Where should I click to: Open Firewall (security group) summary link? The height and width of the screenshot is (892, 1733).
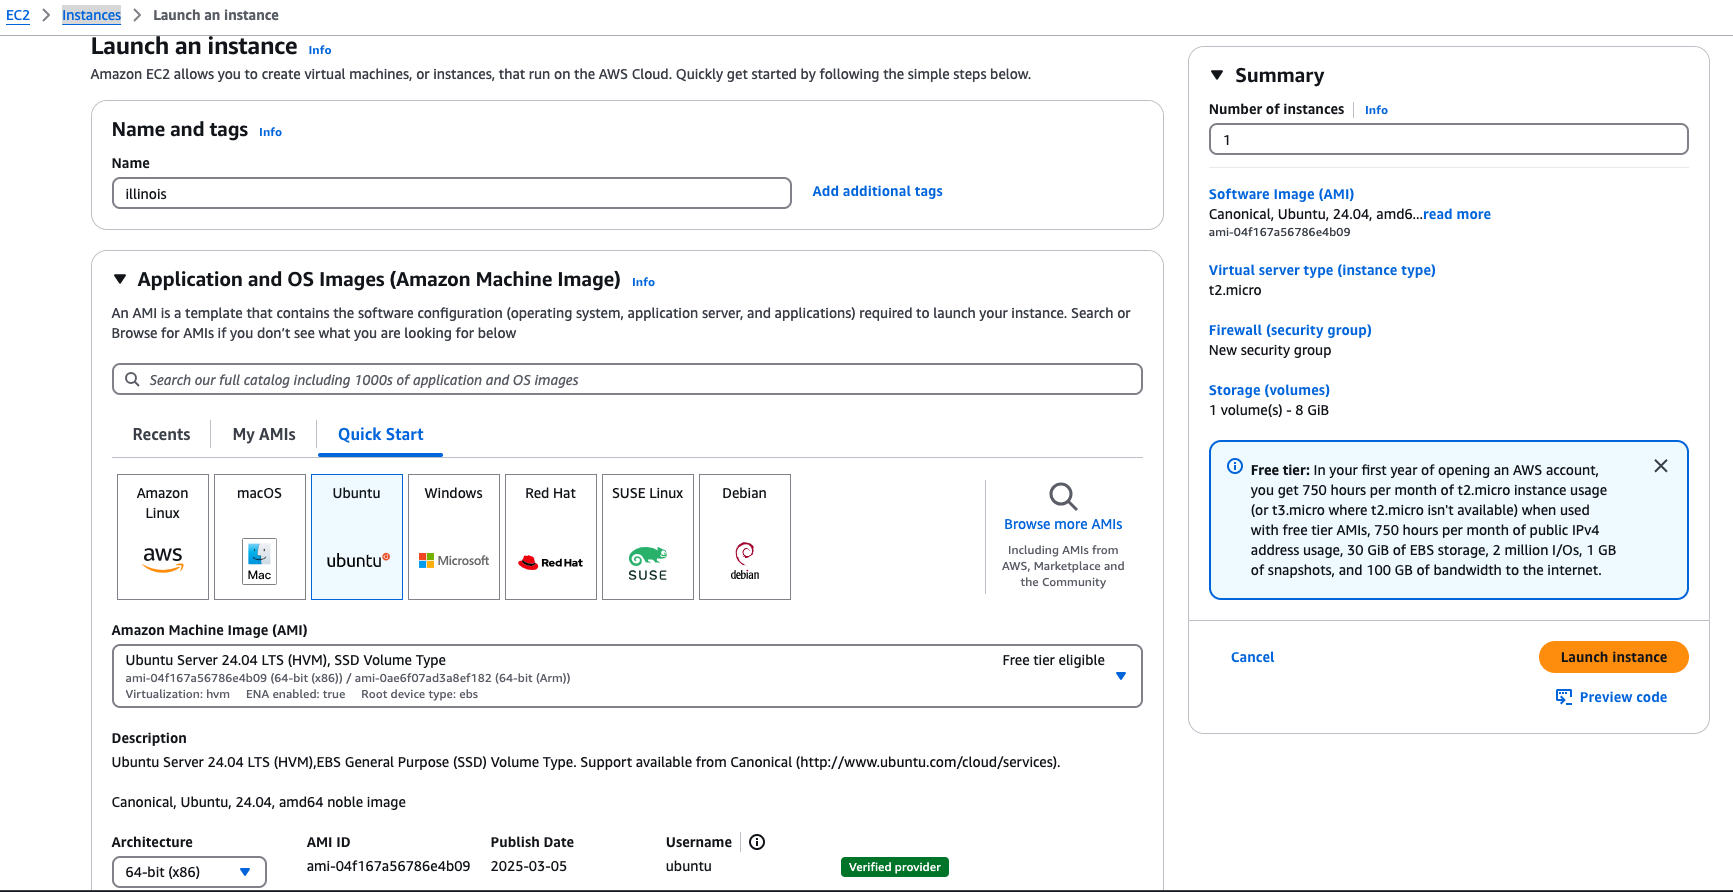1290,330
